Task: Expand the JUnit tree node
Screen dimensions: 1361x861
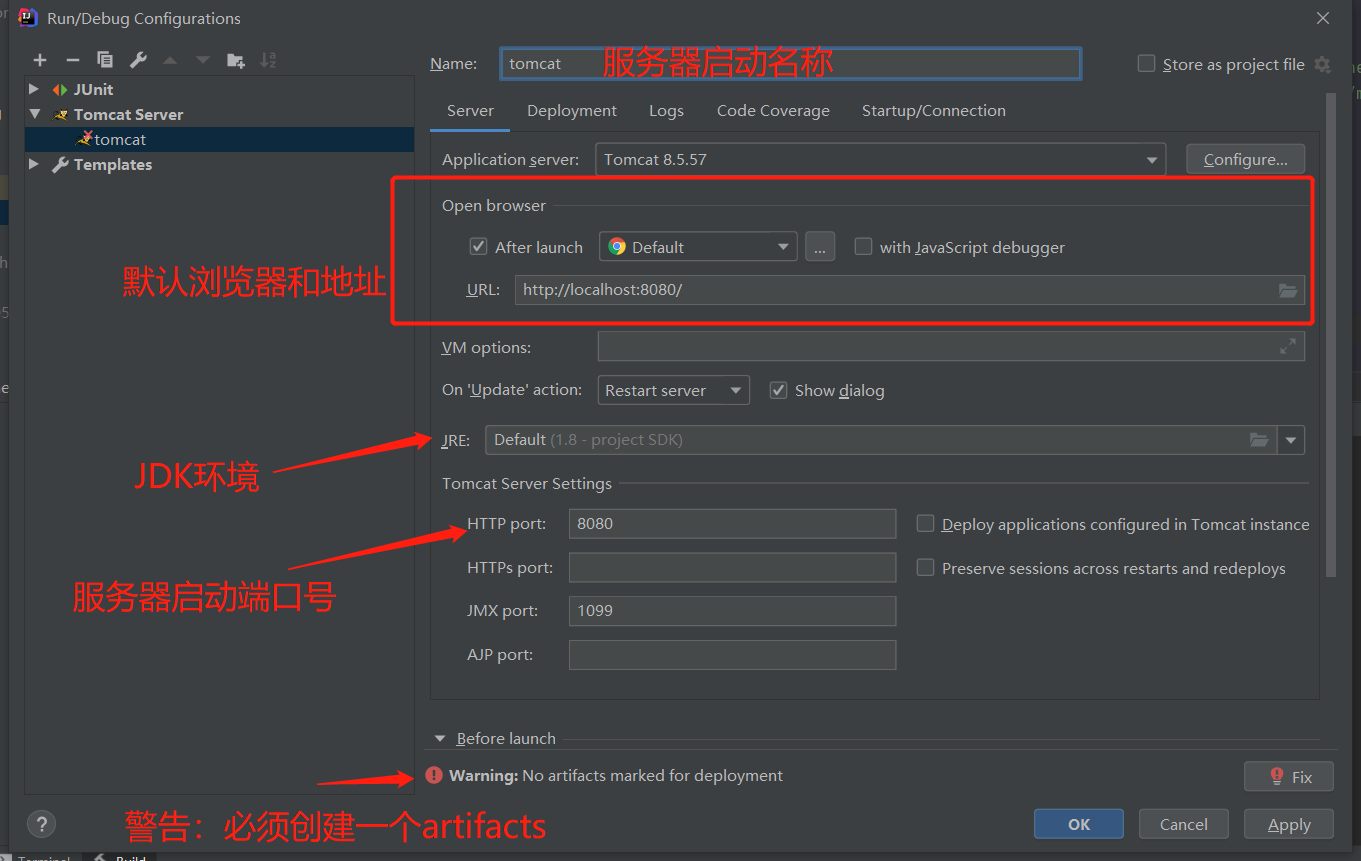Action: click(x=34, y=90)
